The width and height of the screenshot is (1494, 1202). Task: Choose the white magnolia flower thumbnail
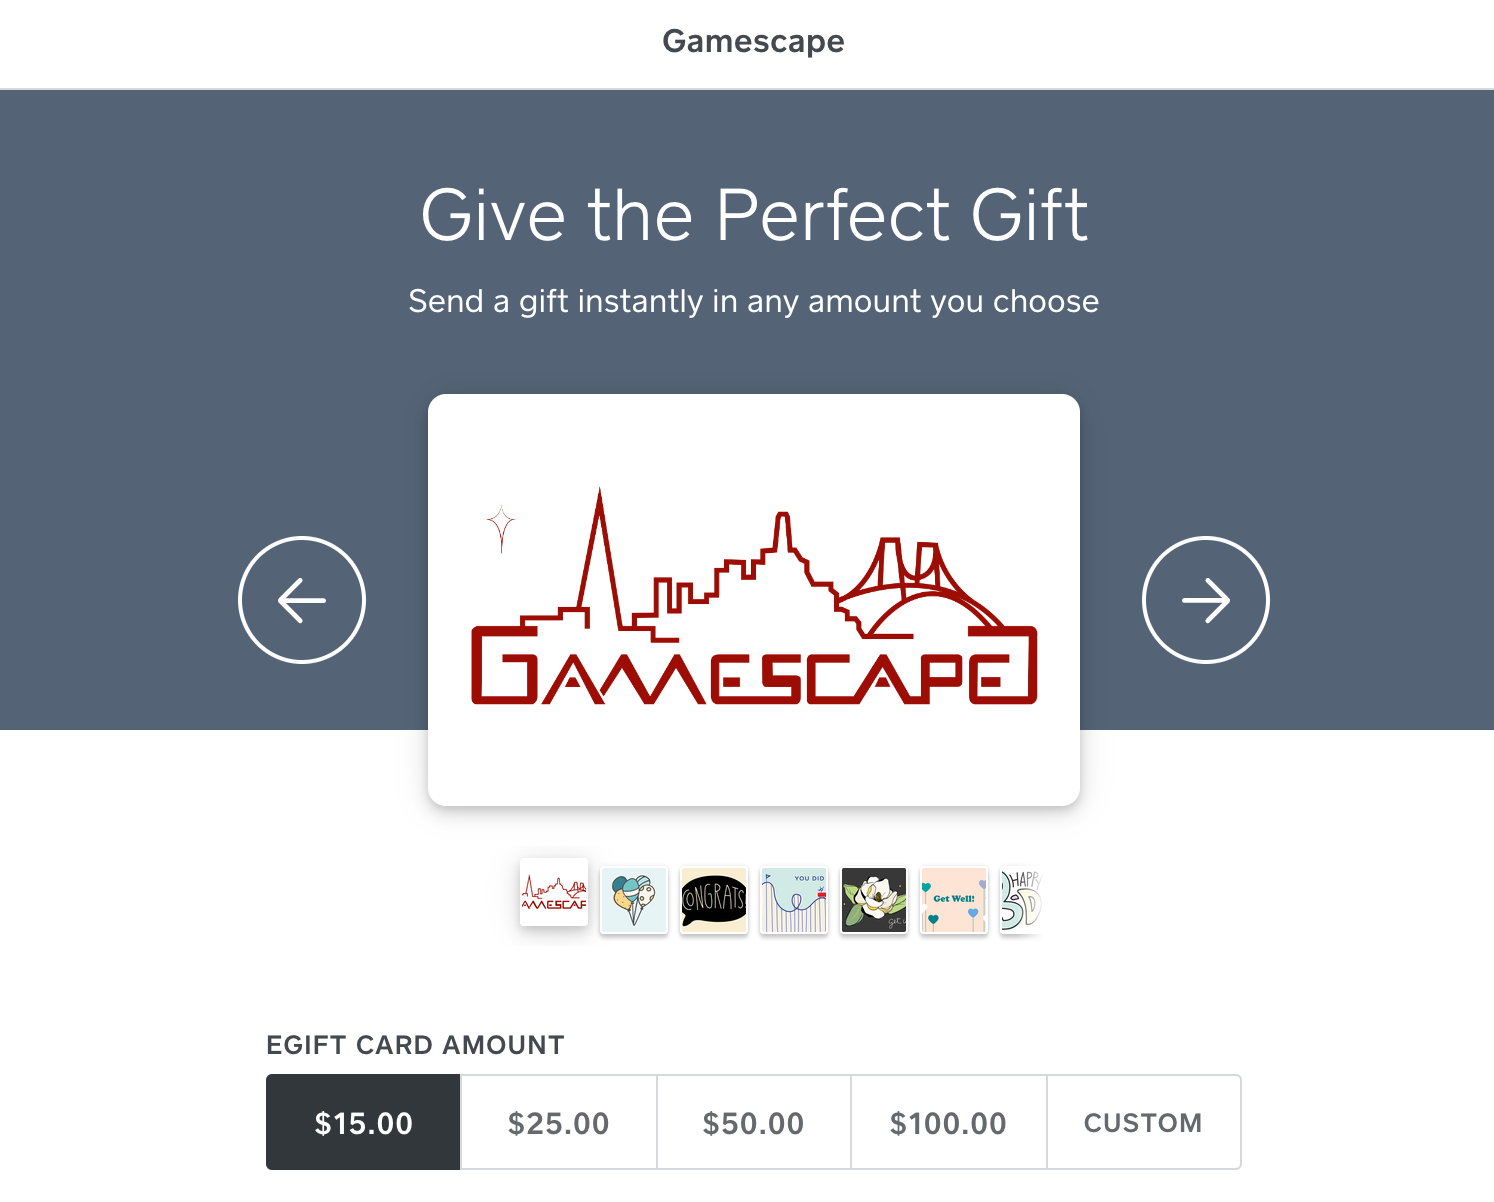coord(874,900)
